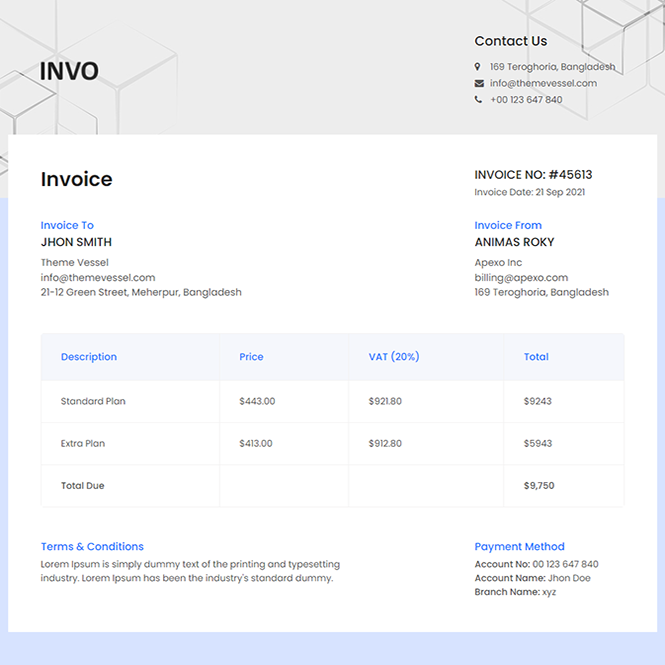
Task: Click the Total column header
Action: click(536, 357)
